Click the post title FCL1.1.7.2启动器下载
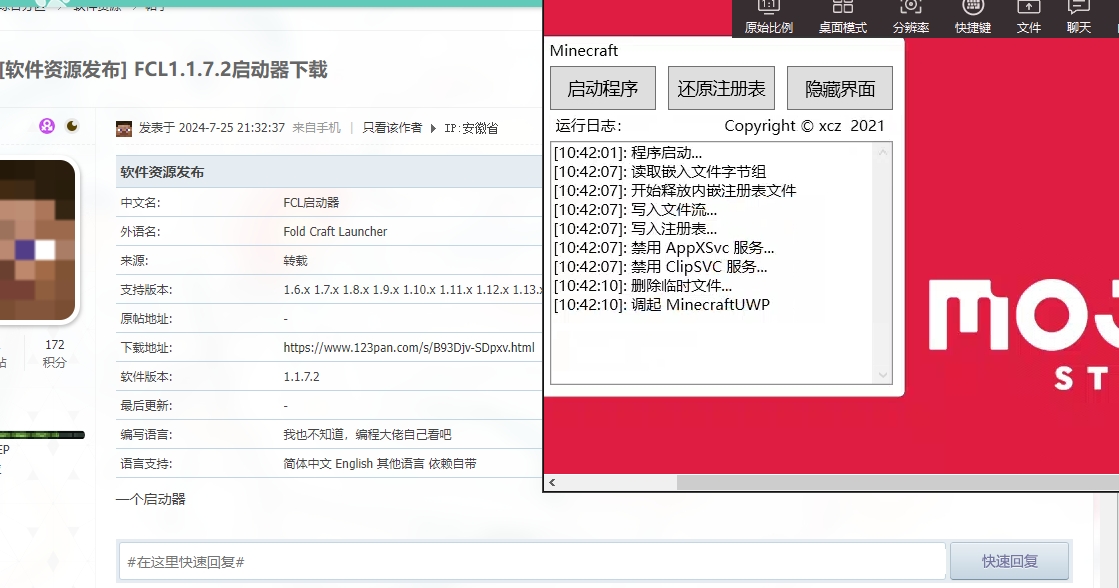This screenshot has width=1119, height=588. coord(231,70)
